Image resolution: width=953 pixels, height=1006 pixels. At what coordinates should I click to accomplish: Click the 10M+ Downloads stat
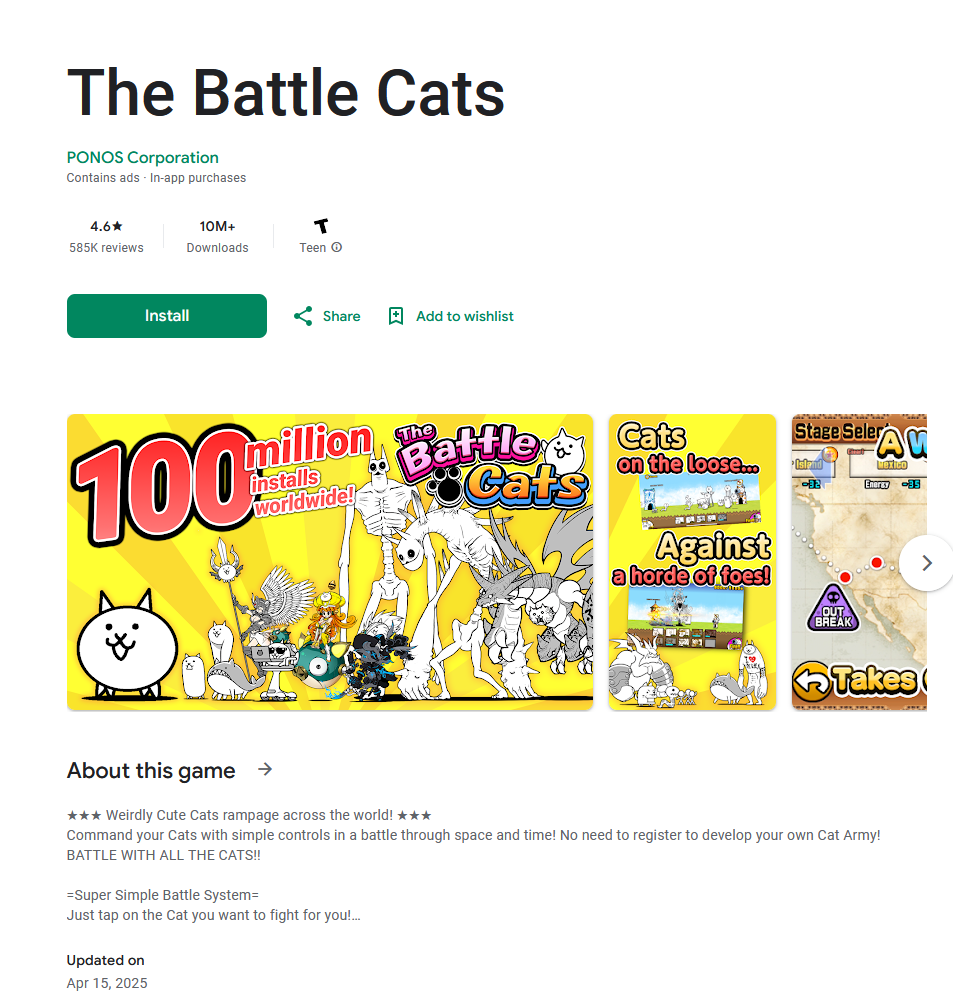click(218, 237)
